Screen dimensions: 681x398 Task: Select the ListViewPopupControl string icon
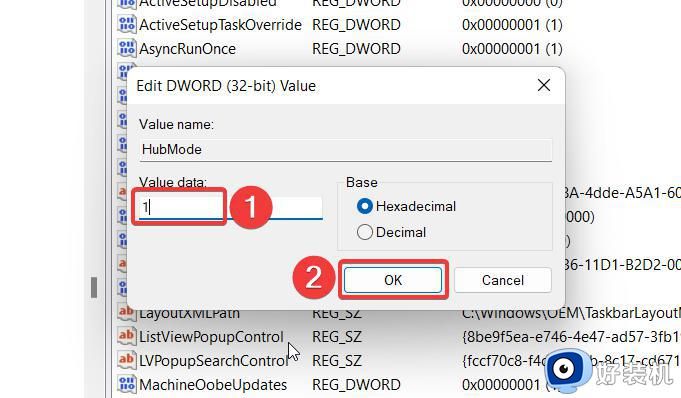[x=126, y=336]
